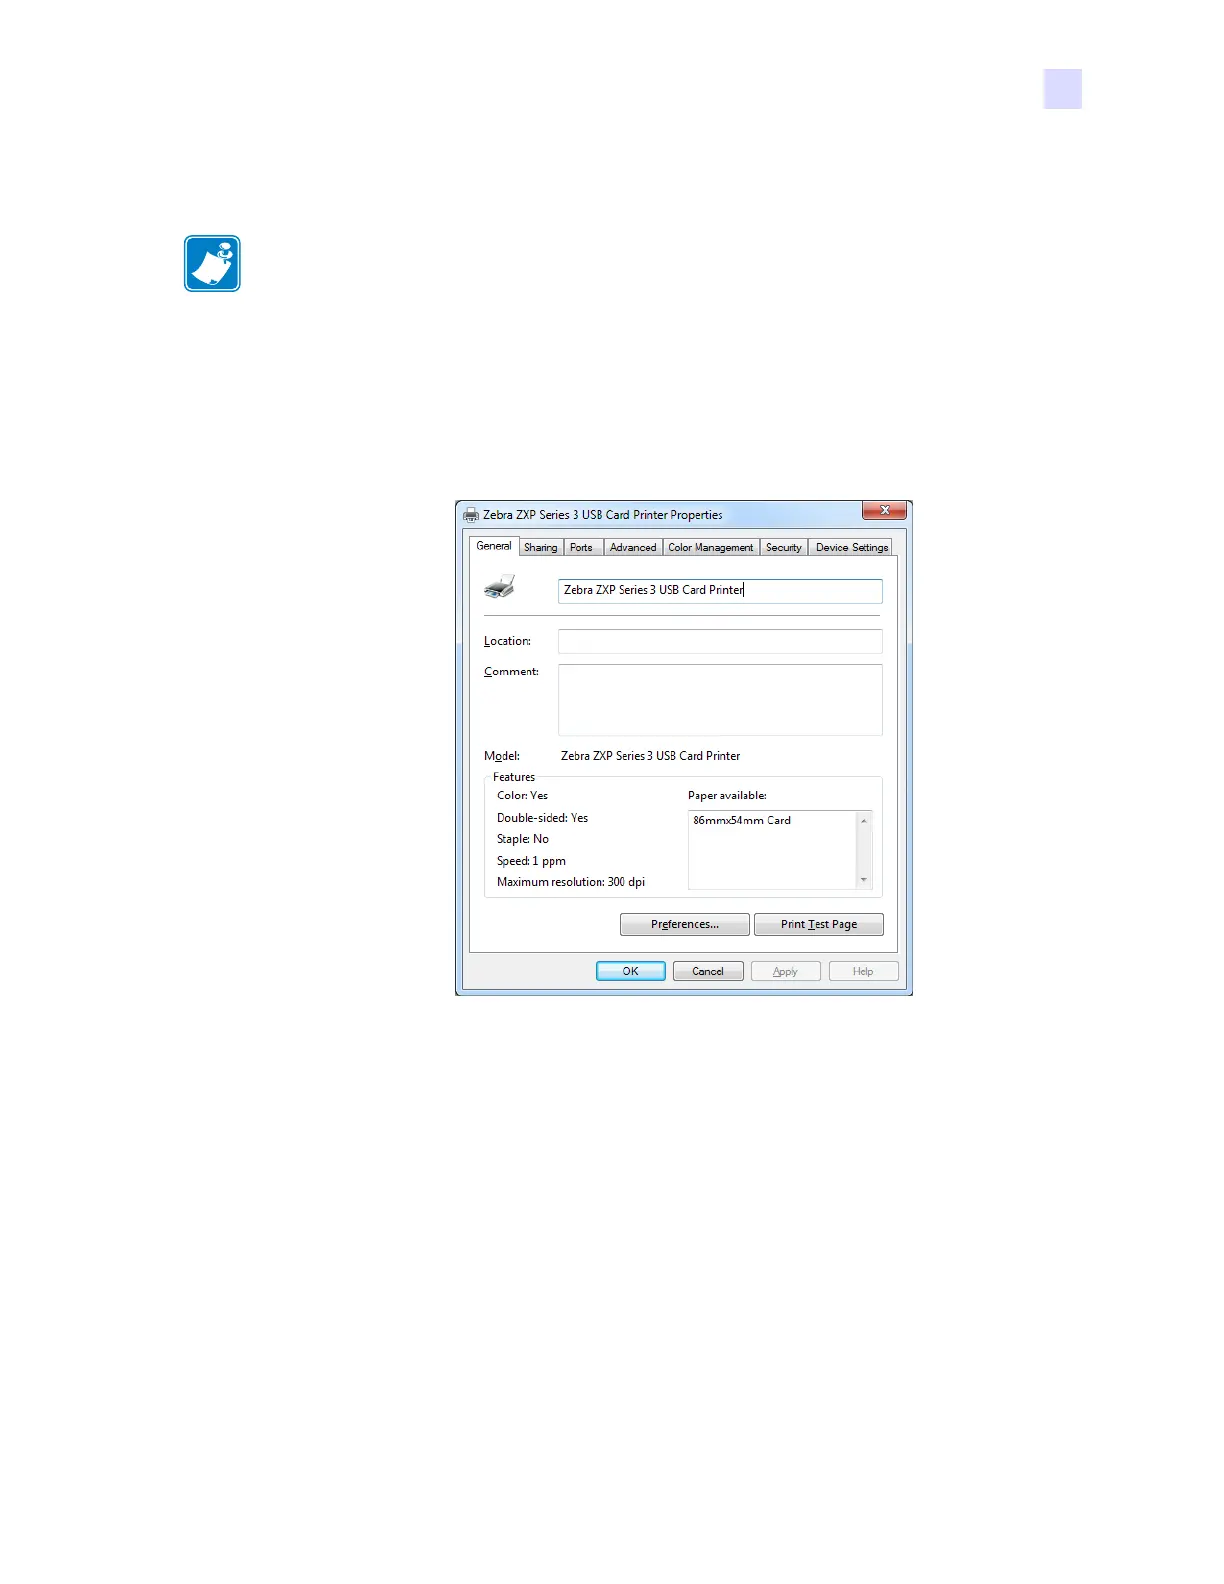Open the Sharing tab

[541, 548]
